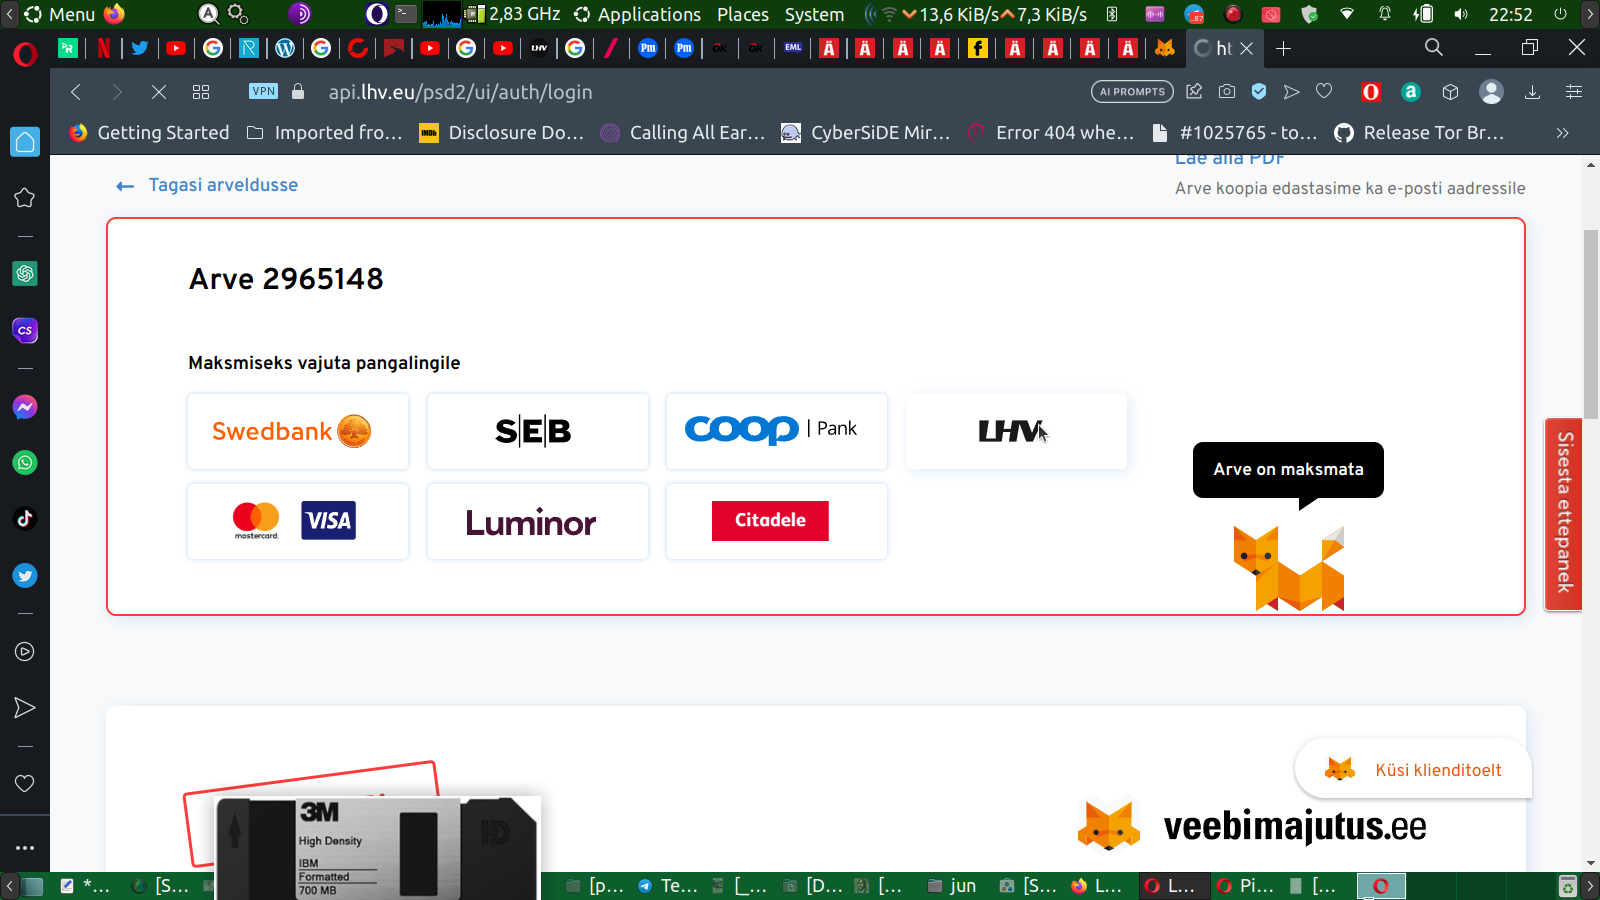Open Opera Speed Dial start page
Viewport: 1600px width, 900px height.
(201, 92)
